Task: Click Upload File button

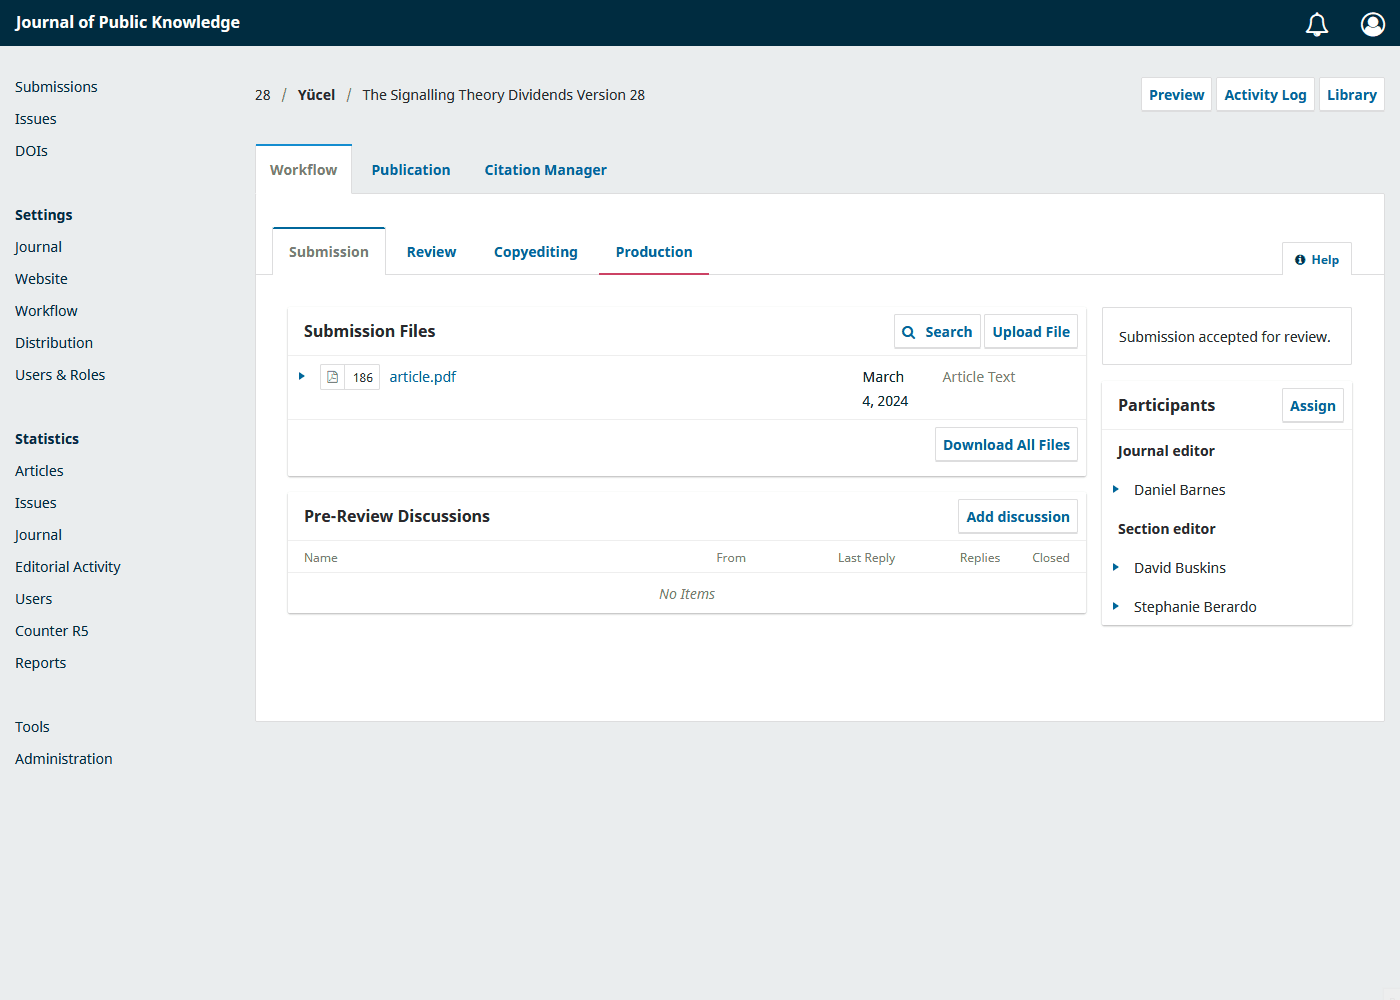Action: click(1031, 332)
